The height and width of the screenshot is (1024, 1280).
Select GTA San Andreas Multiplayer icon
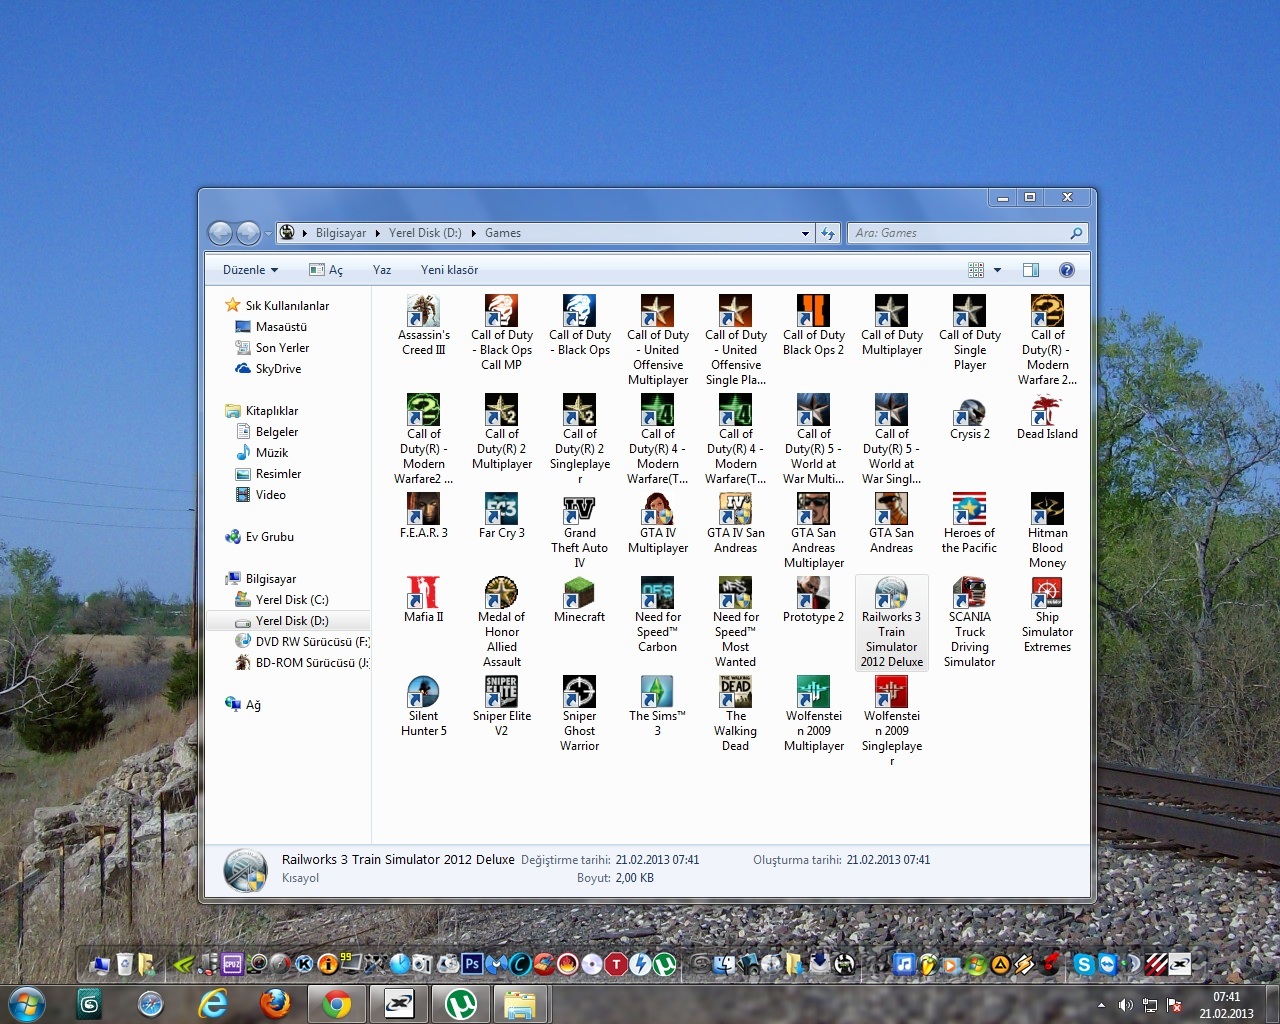(813, 531)
